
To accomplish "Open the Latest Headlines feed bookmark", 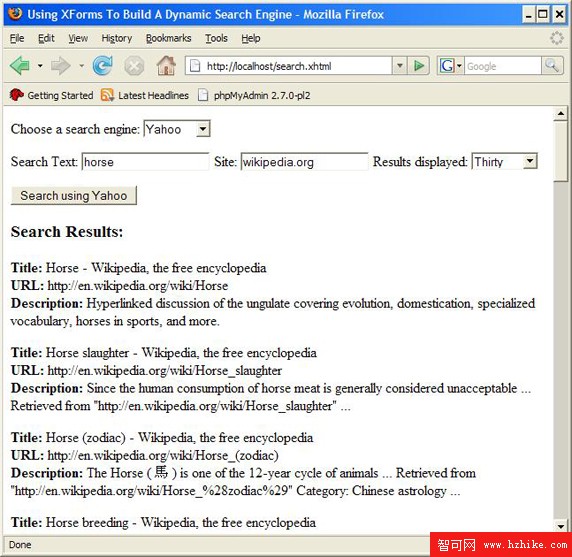I will [145, 96].
